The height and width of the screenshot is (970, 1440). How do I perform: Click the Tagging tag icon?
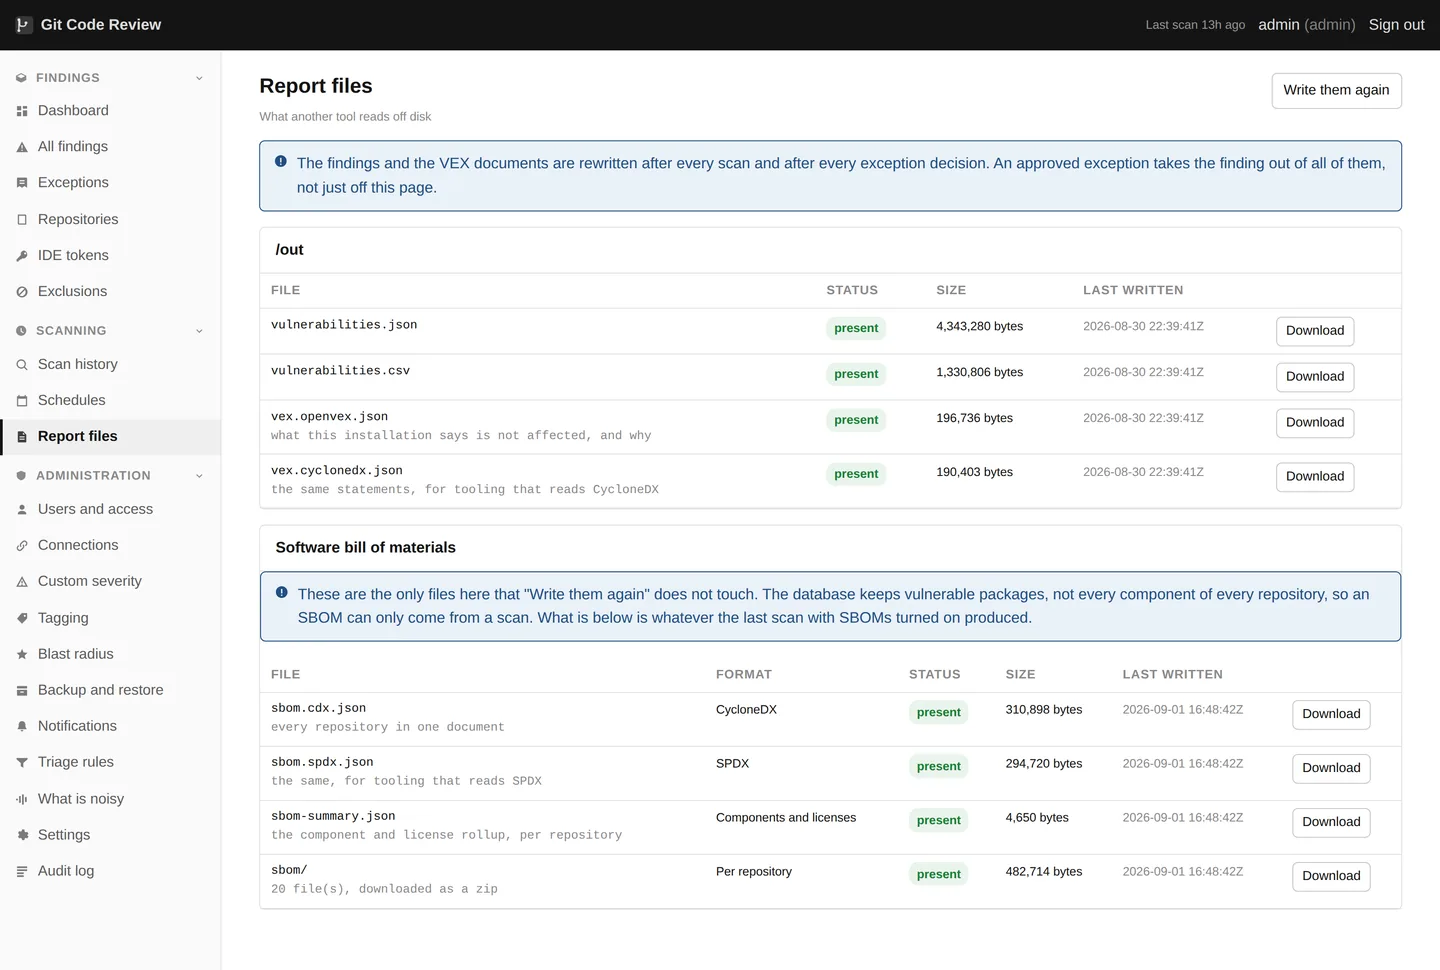click(x=22, y=619)
